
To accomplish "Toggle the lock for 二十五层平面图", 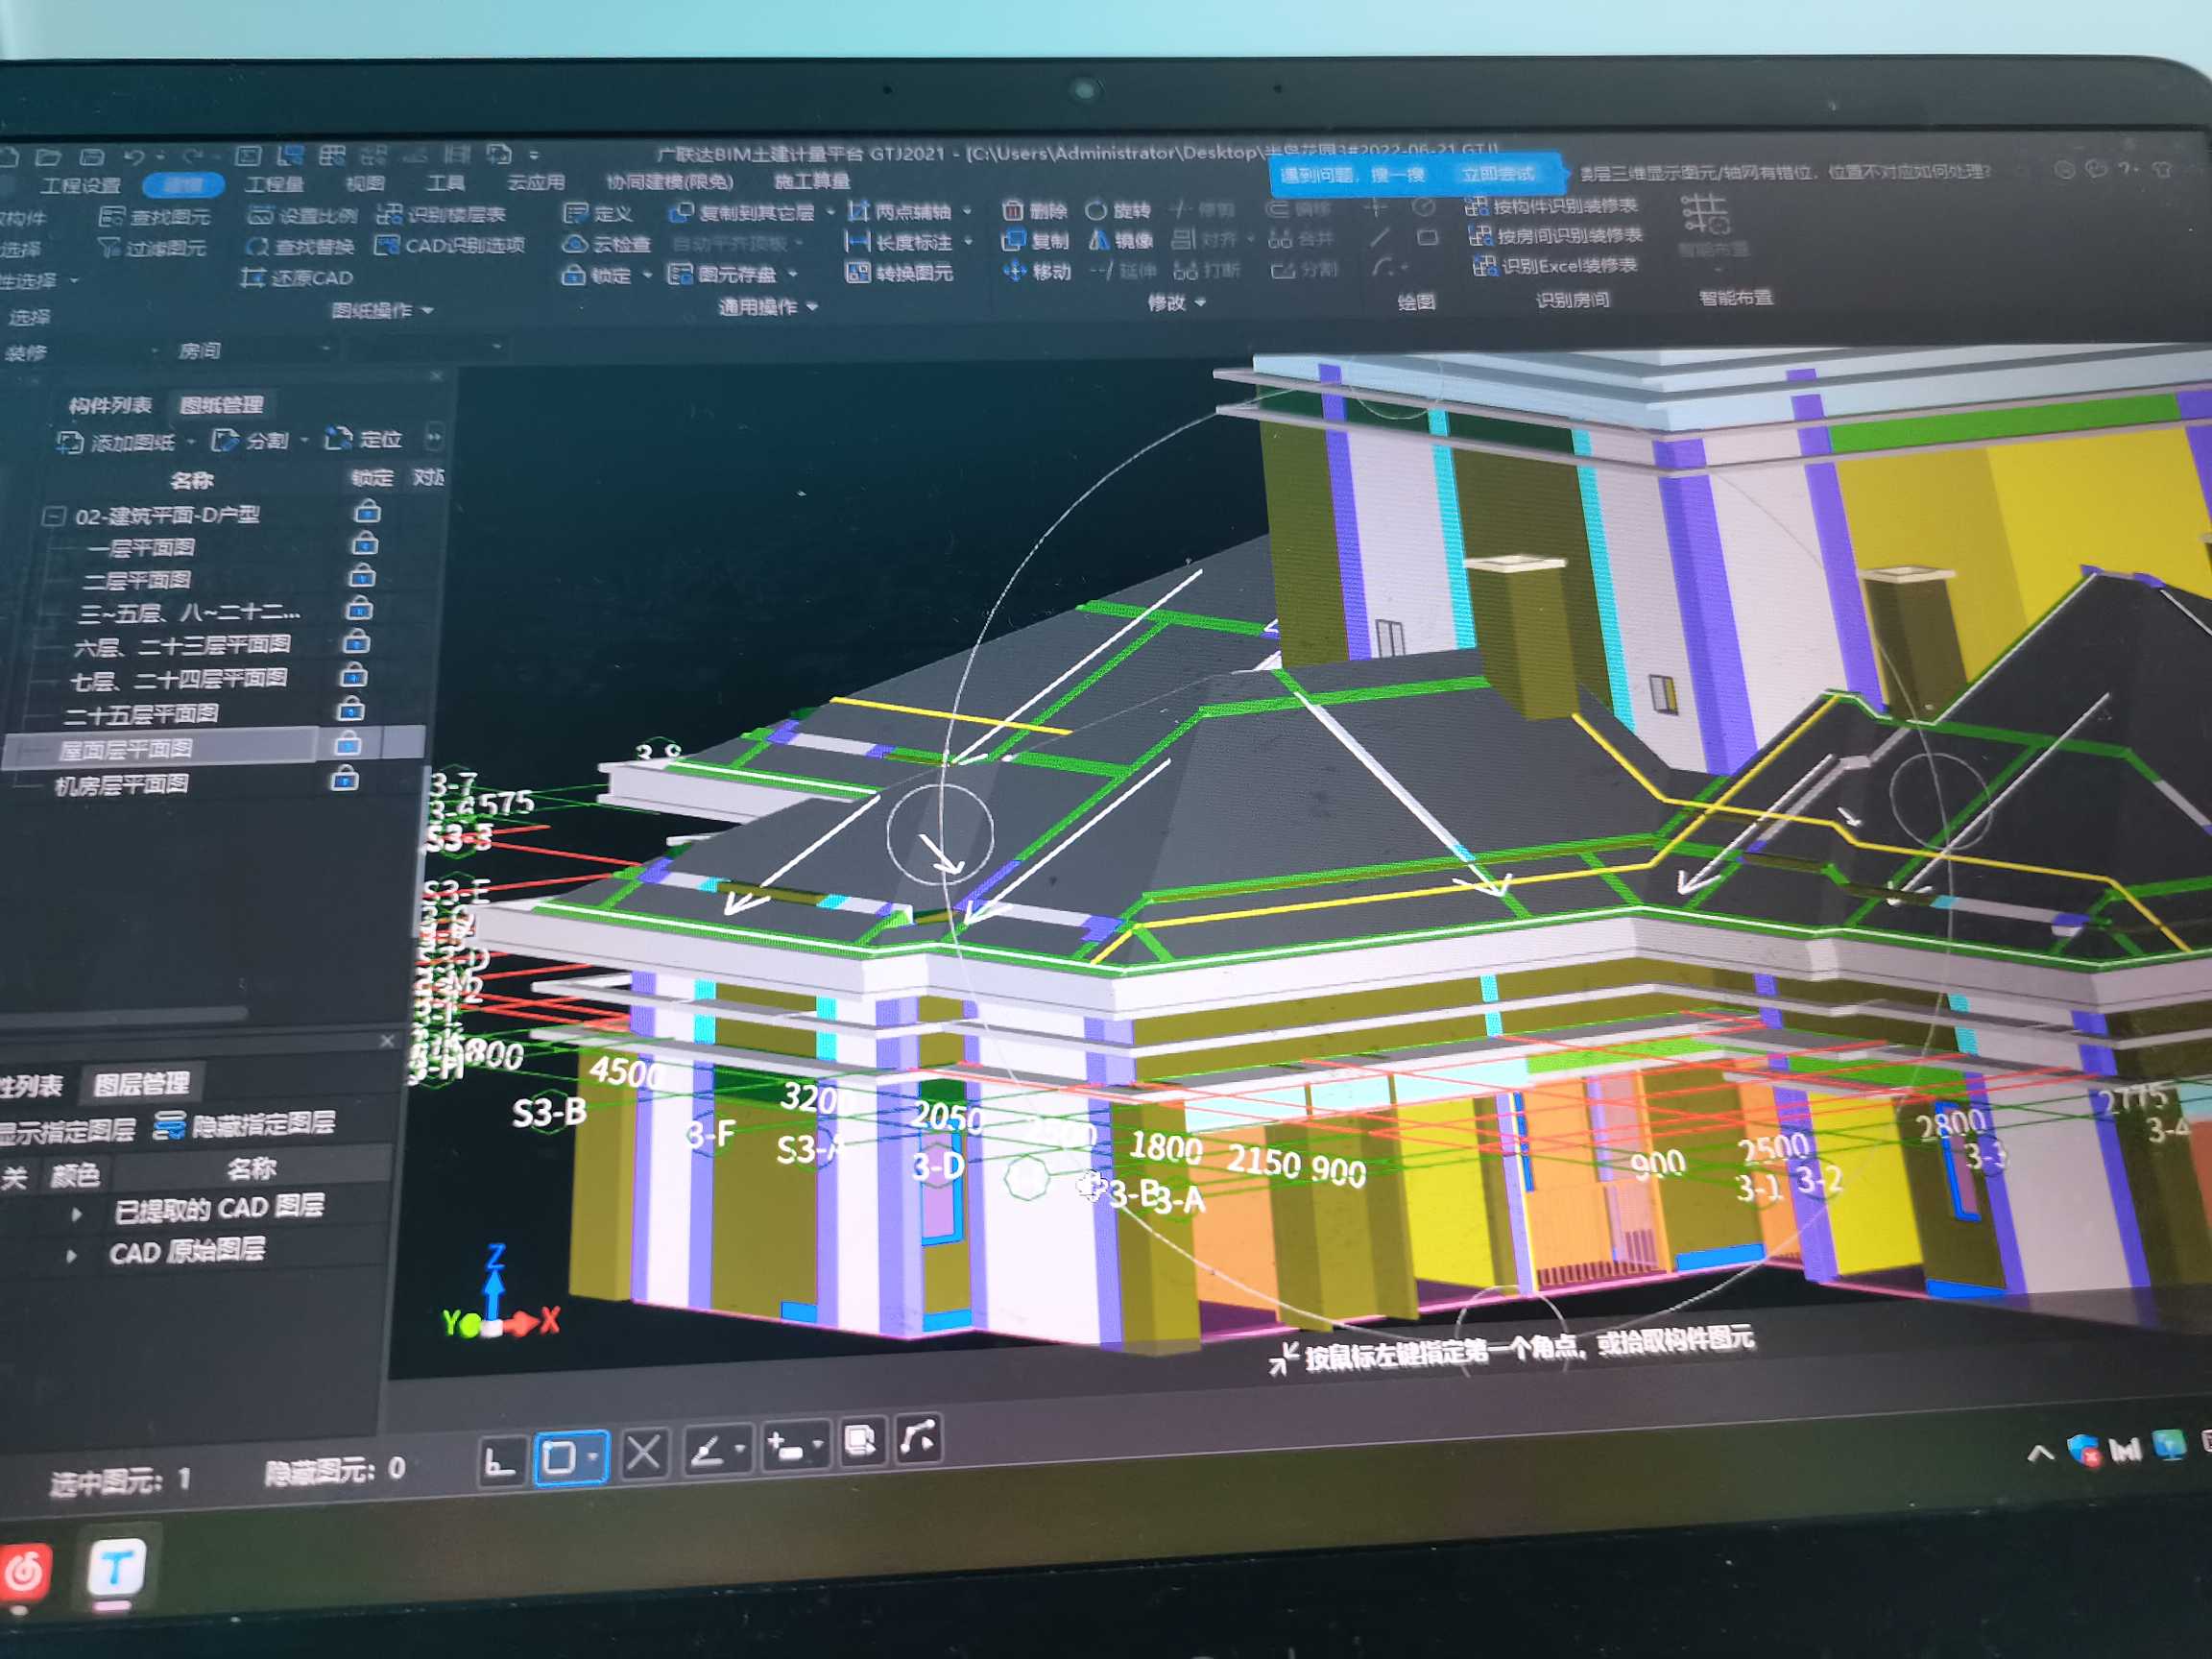I will tap(350, 710).
